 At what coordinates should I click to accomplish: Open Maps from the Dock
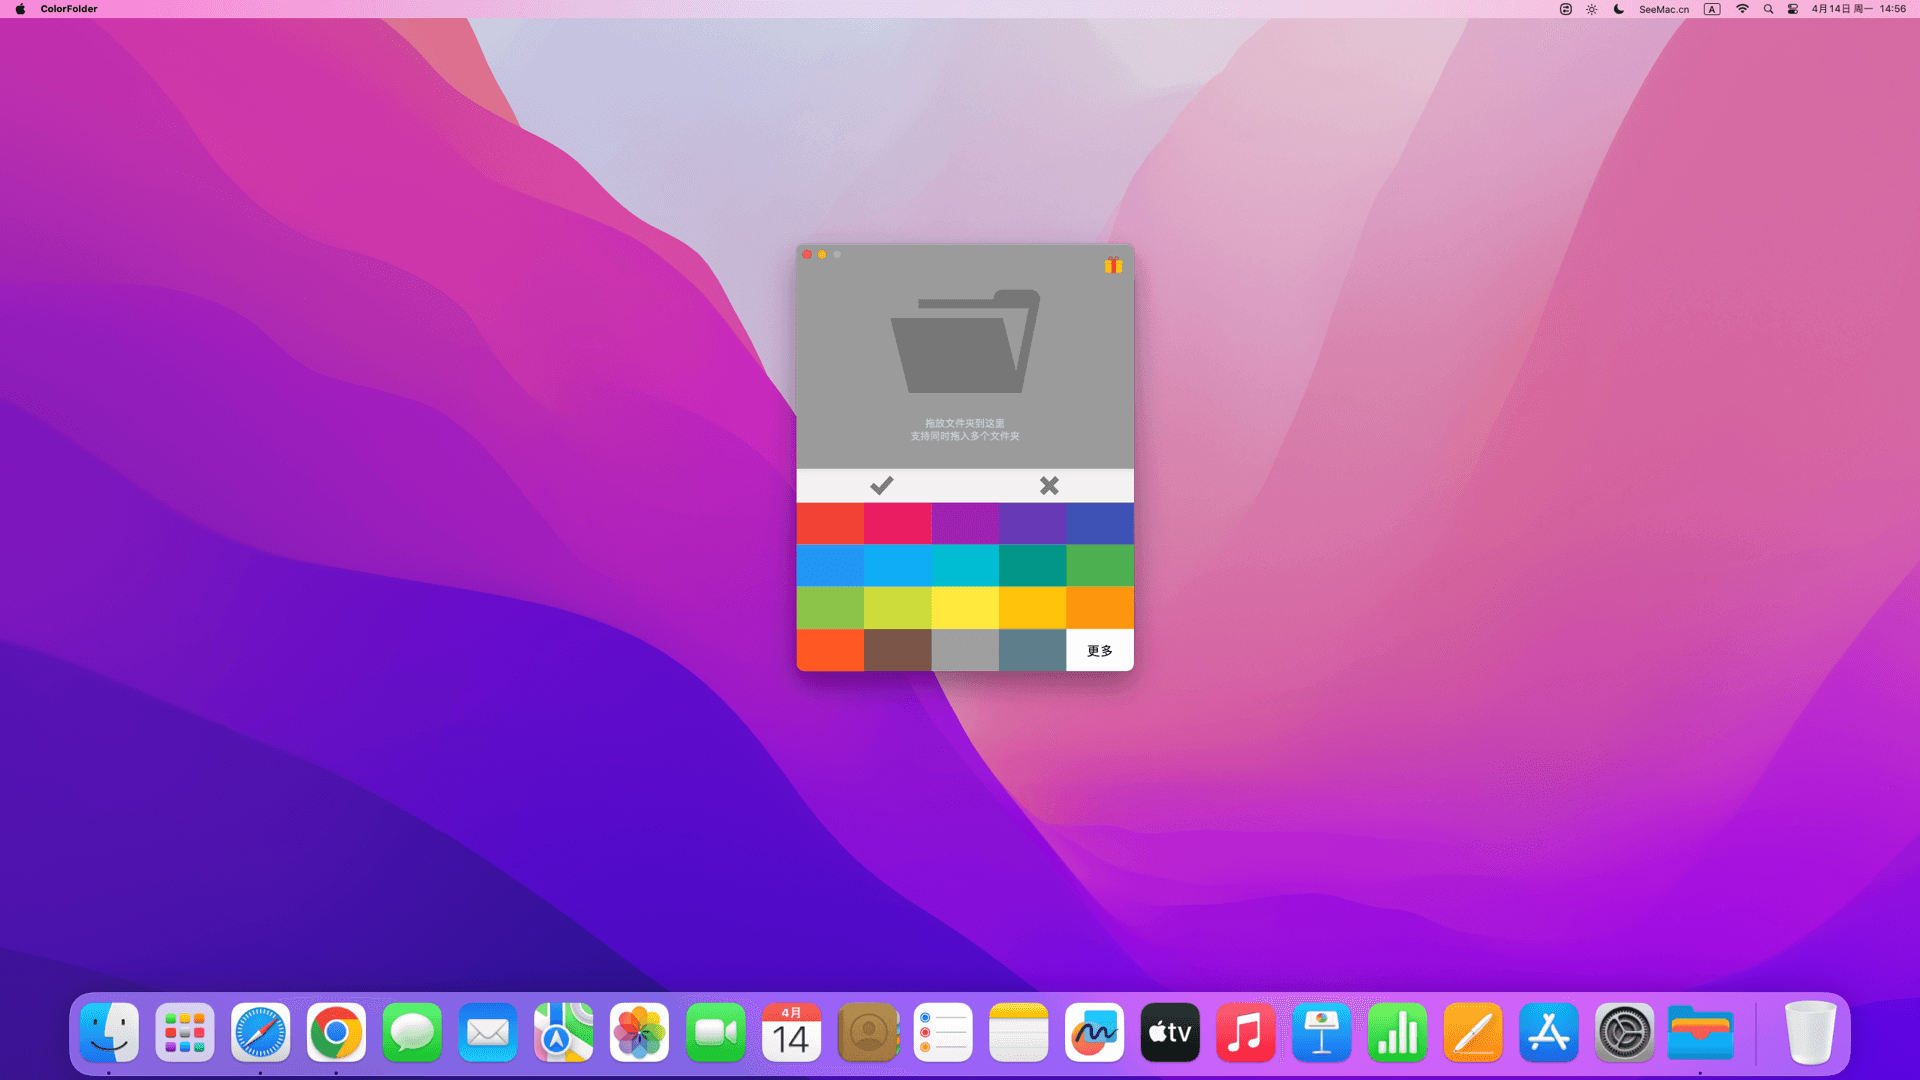(564, 1032)
